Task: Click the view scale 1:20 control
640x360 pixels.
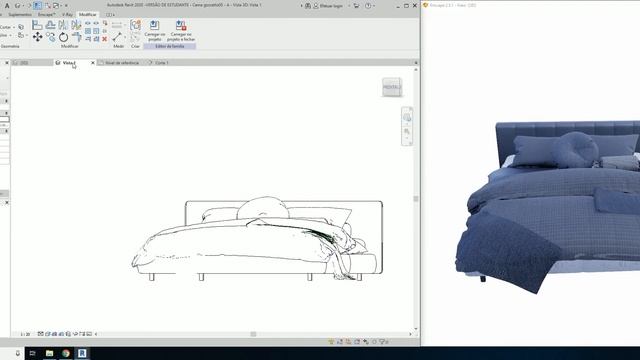Action: click(25, 334)
